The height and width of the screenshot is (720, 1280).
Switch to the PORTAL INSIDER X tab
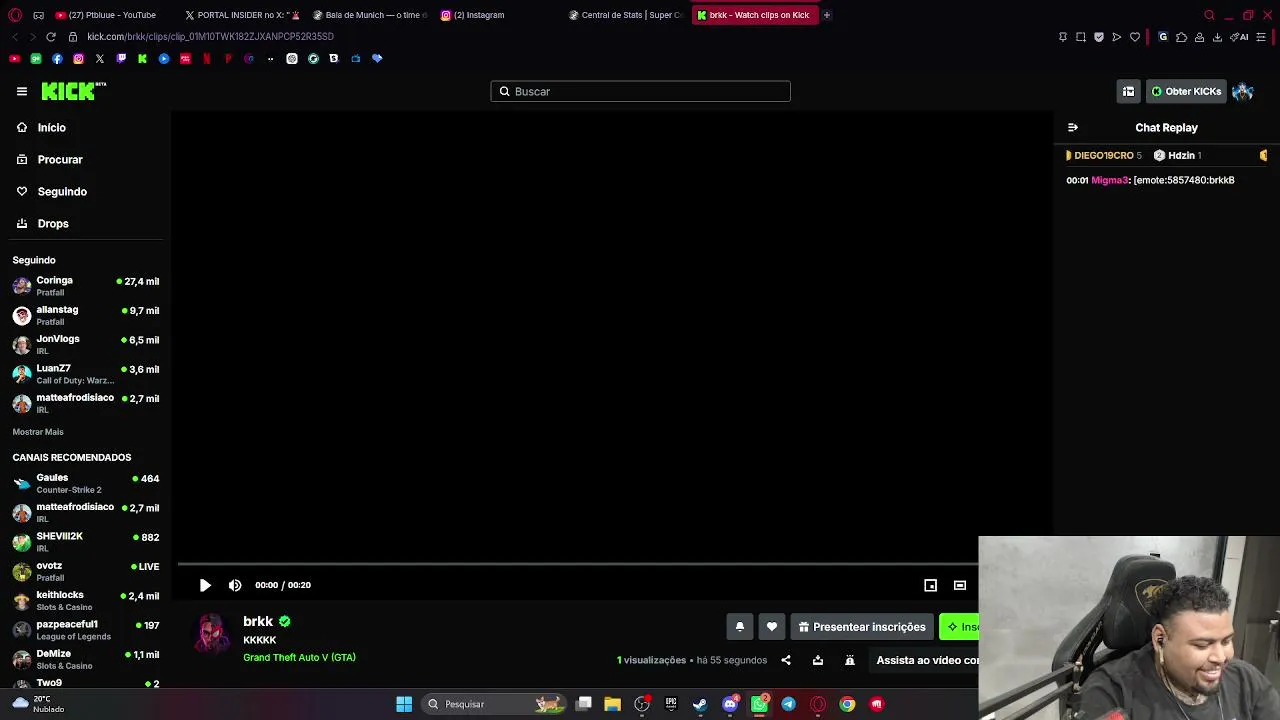pyautogui.click(x=243, y=15)
